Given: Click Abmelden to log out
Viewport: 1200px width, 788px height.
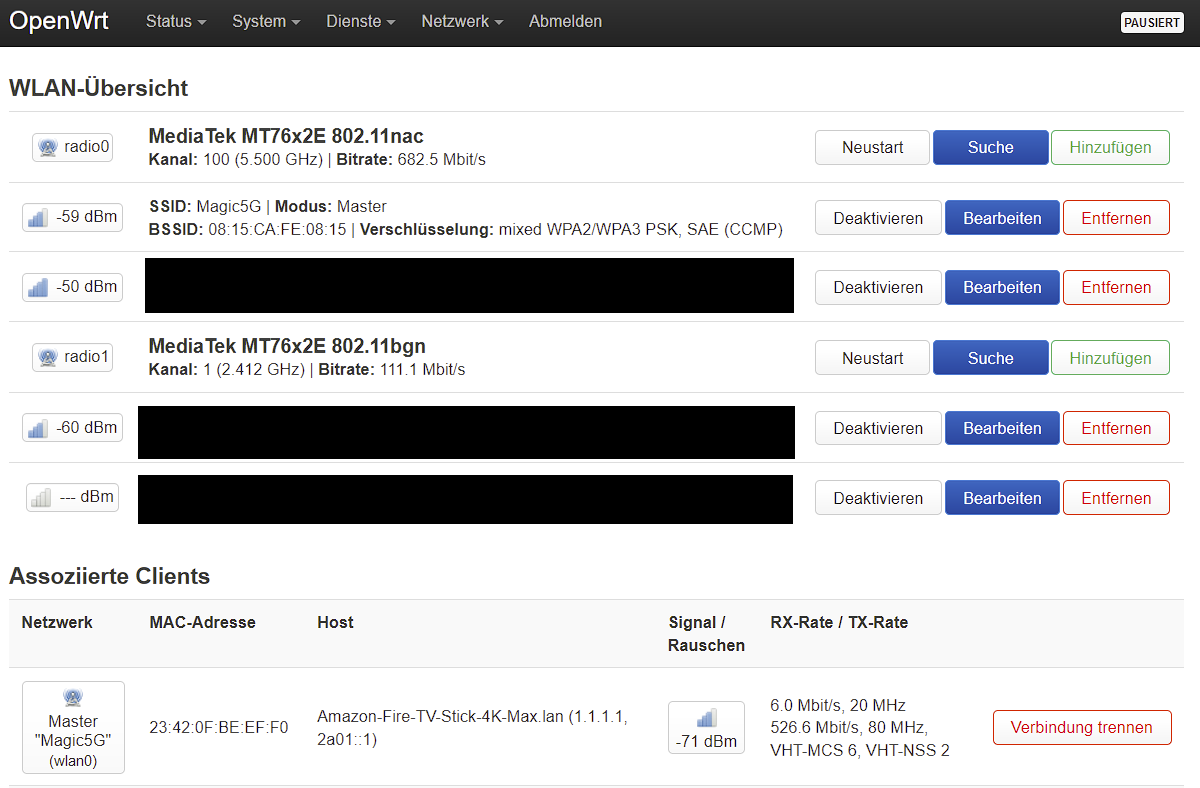Looking at the screenshot, I should click(x=565, y=21).
